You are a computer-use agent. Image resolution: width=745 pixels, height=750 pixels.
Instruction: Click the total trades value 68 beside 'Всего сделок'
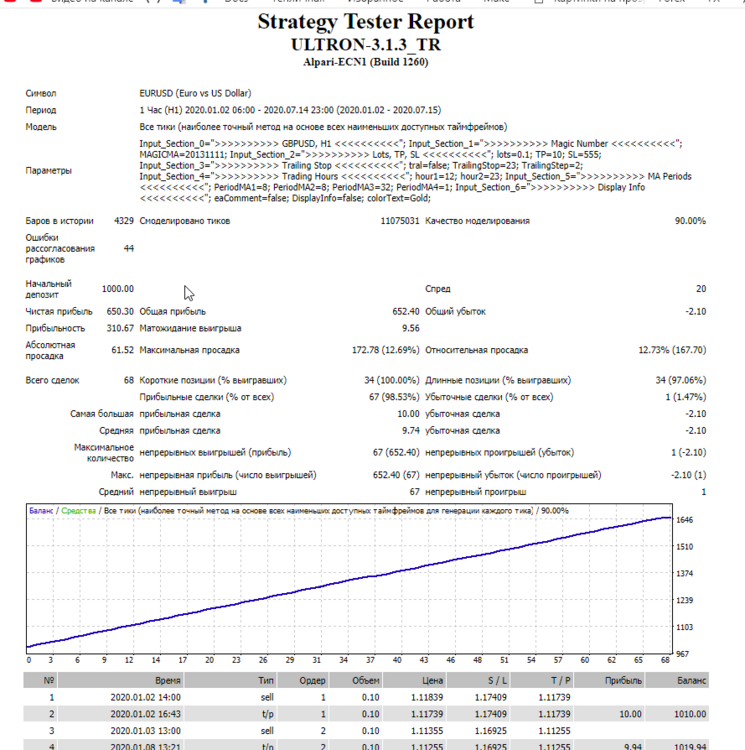click(x=129, y=380)
